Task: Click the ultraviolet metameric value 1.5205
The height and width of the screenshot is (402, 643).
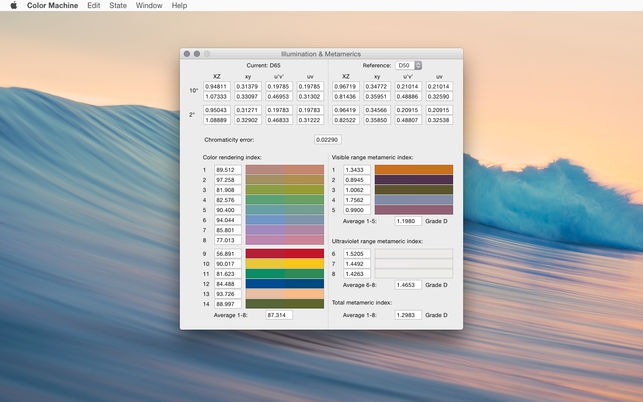Action: (x=357, y=254)
